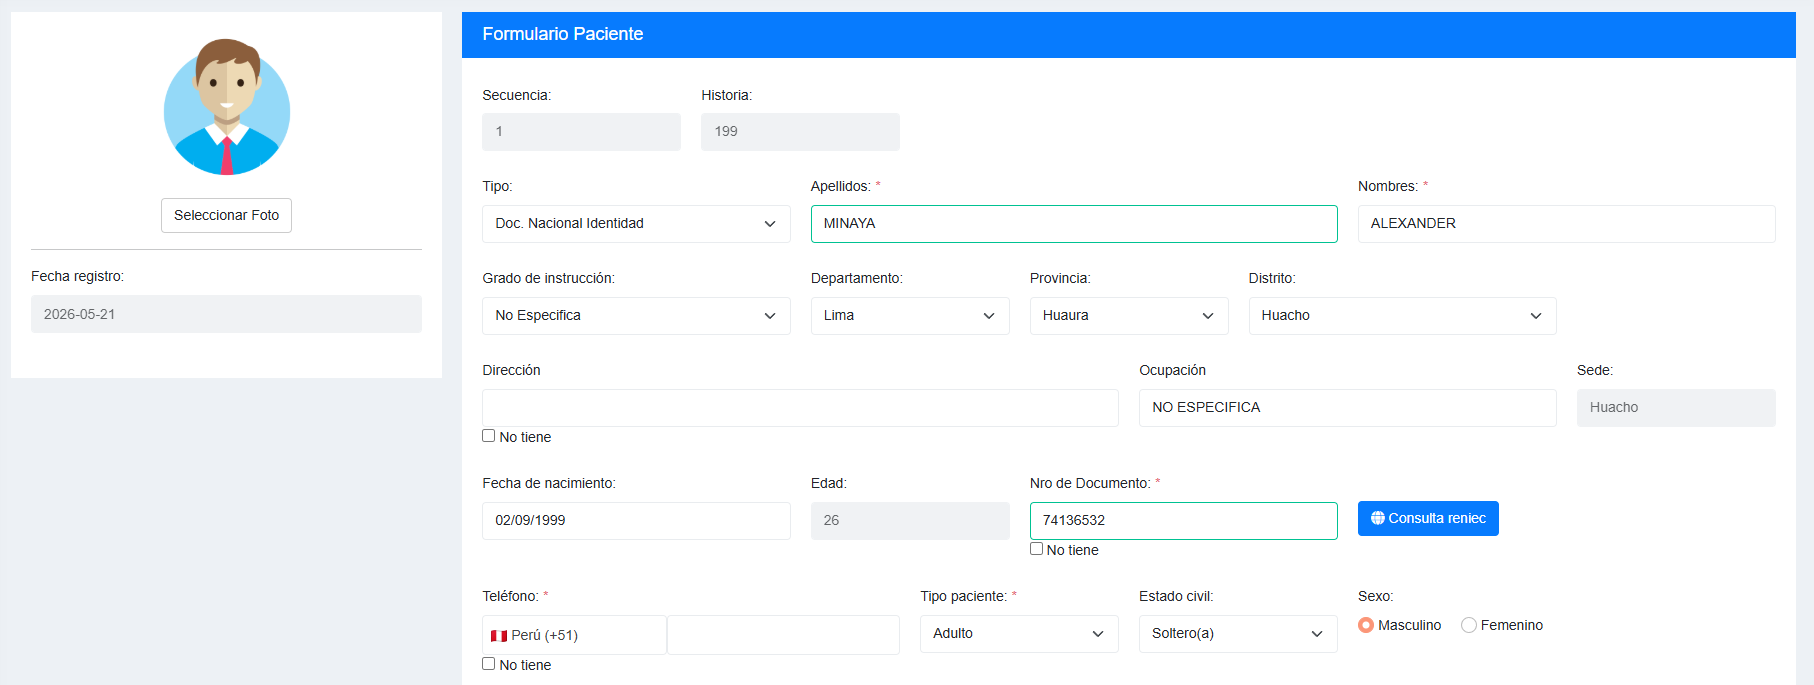
Task: Click the empty Dirección input field
Action: pyautogui.click(x=800, y=408)
